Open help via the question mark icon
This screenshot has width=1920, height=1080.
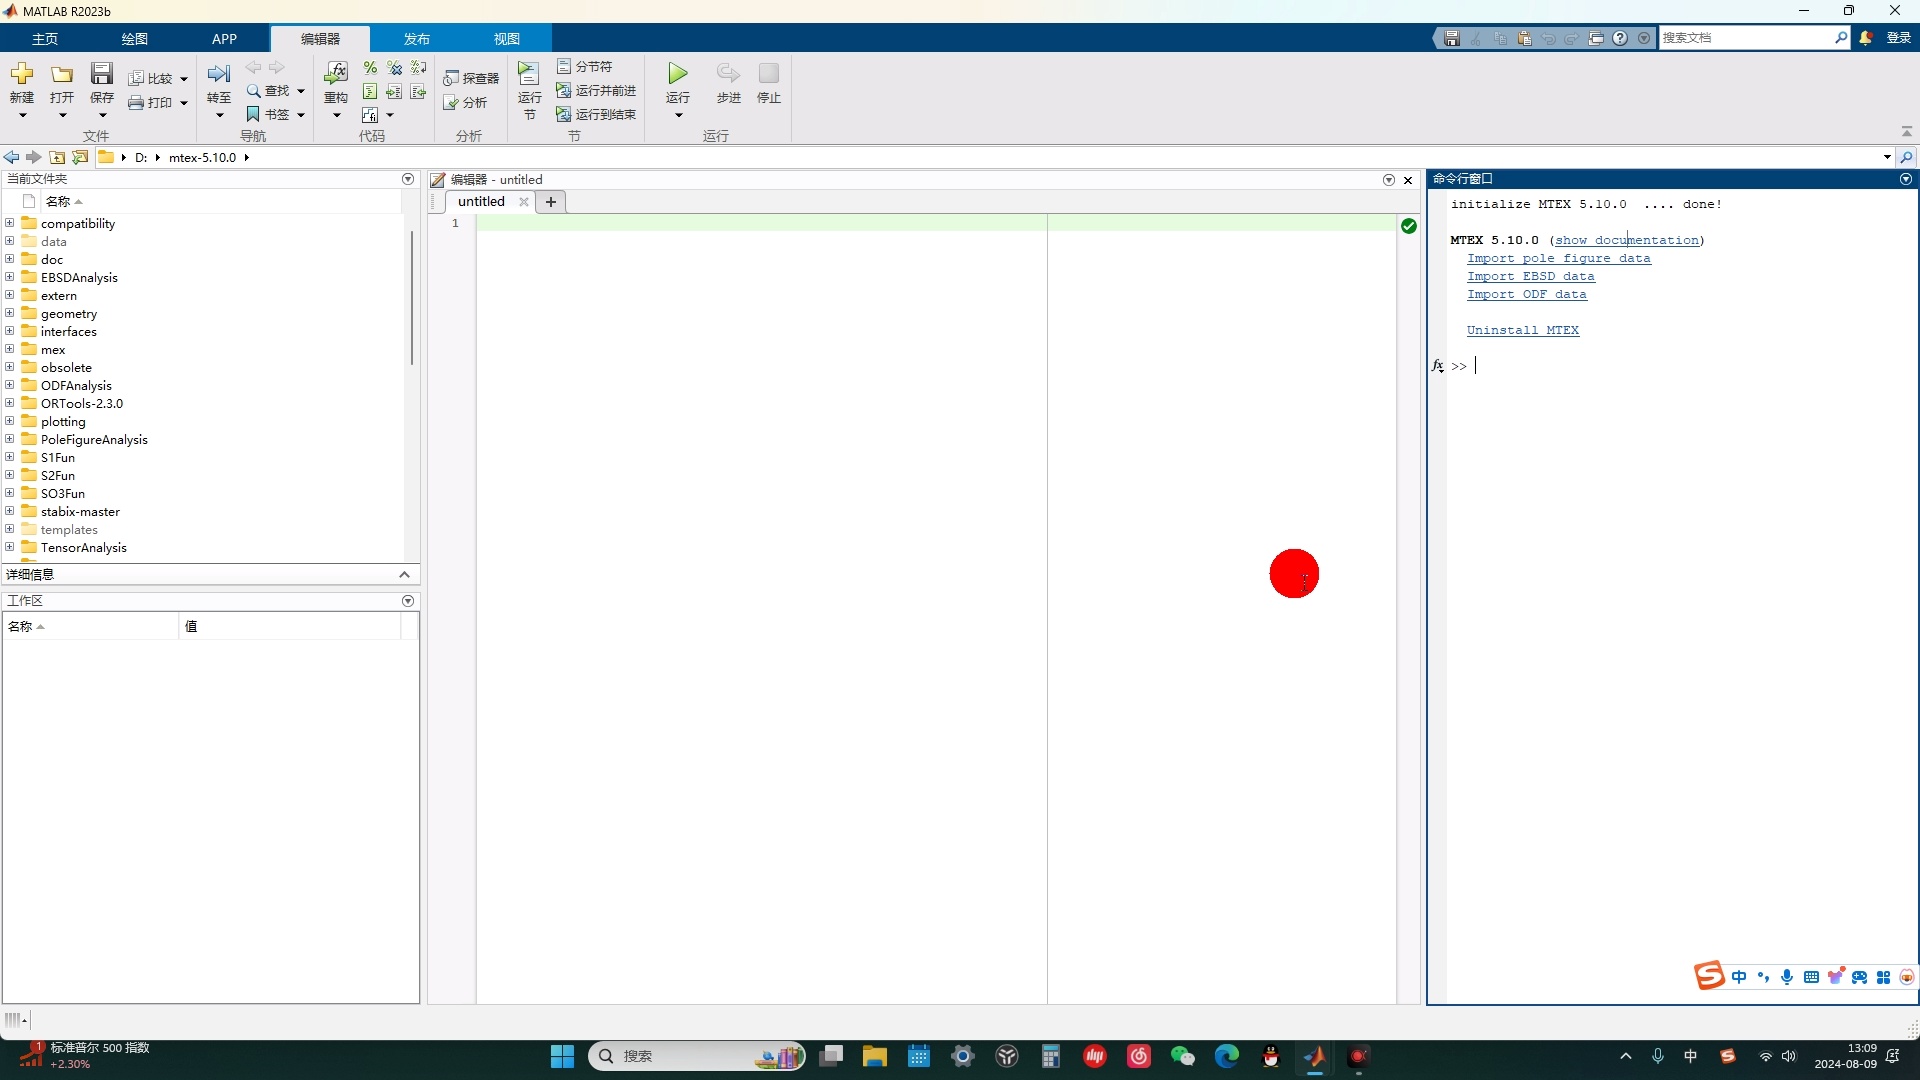pos(1620,38)
